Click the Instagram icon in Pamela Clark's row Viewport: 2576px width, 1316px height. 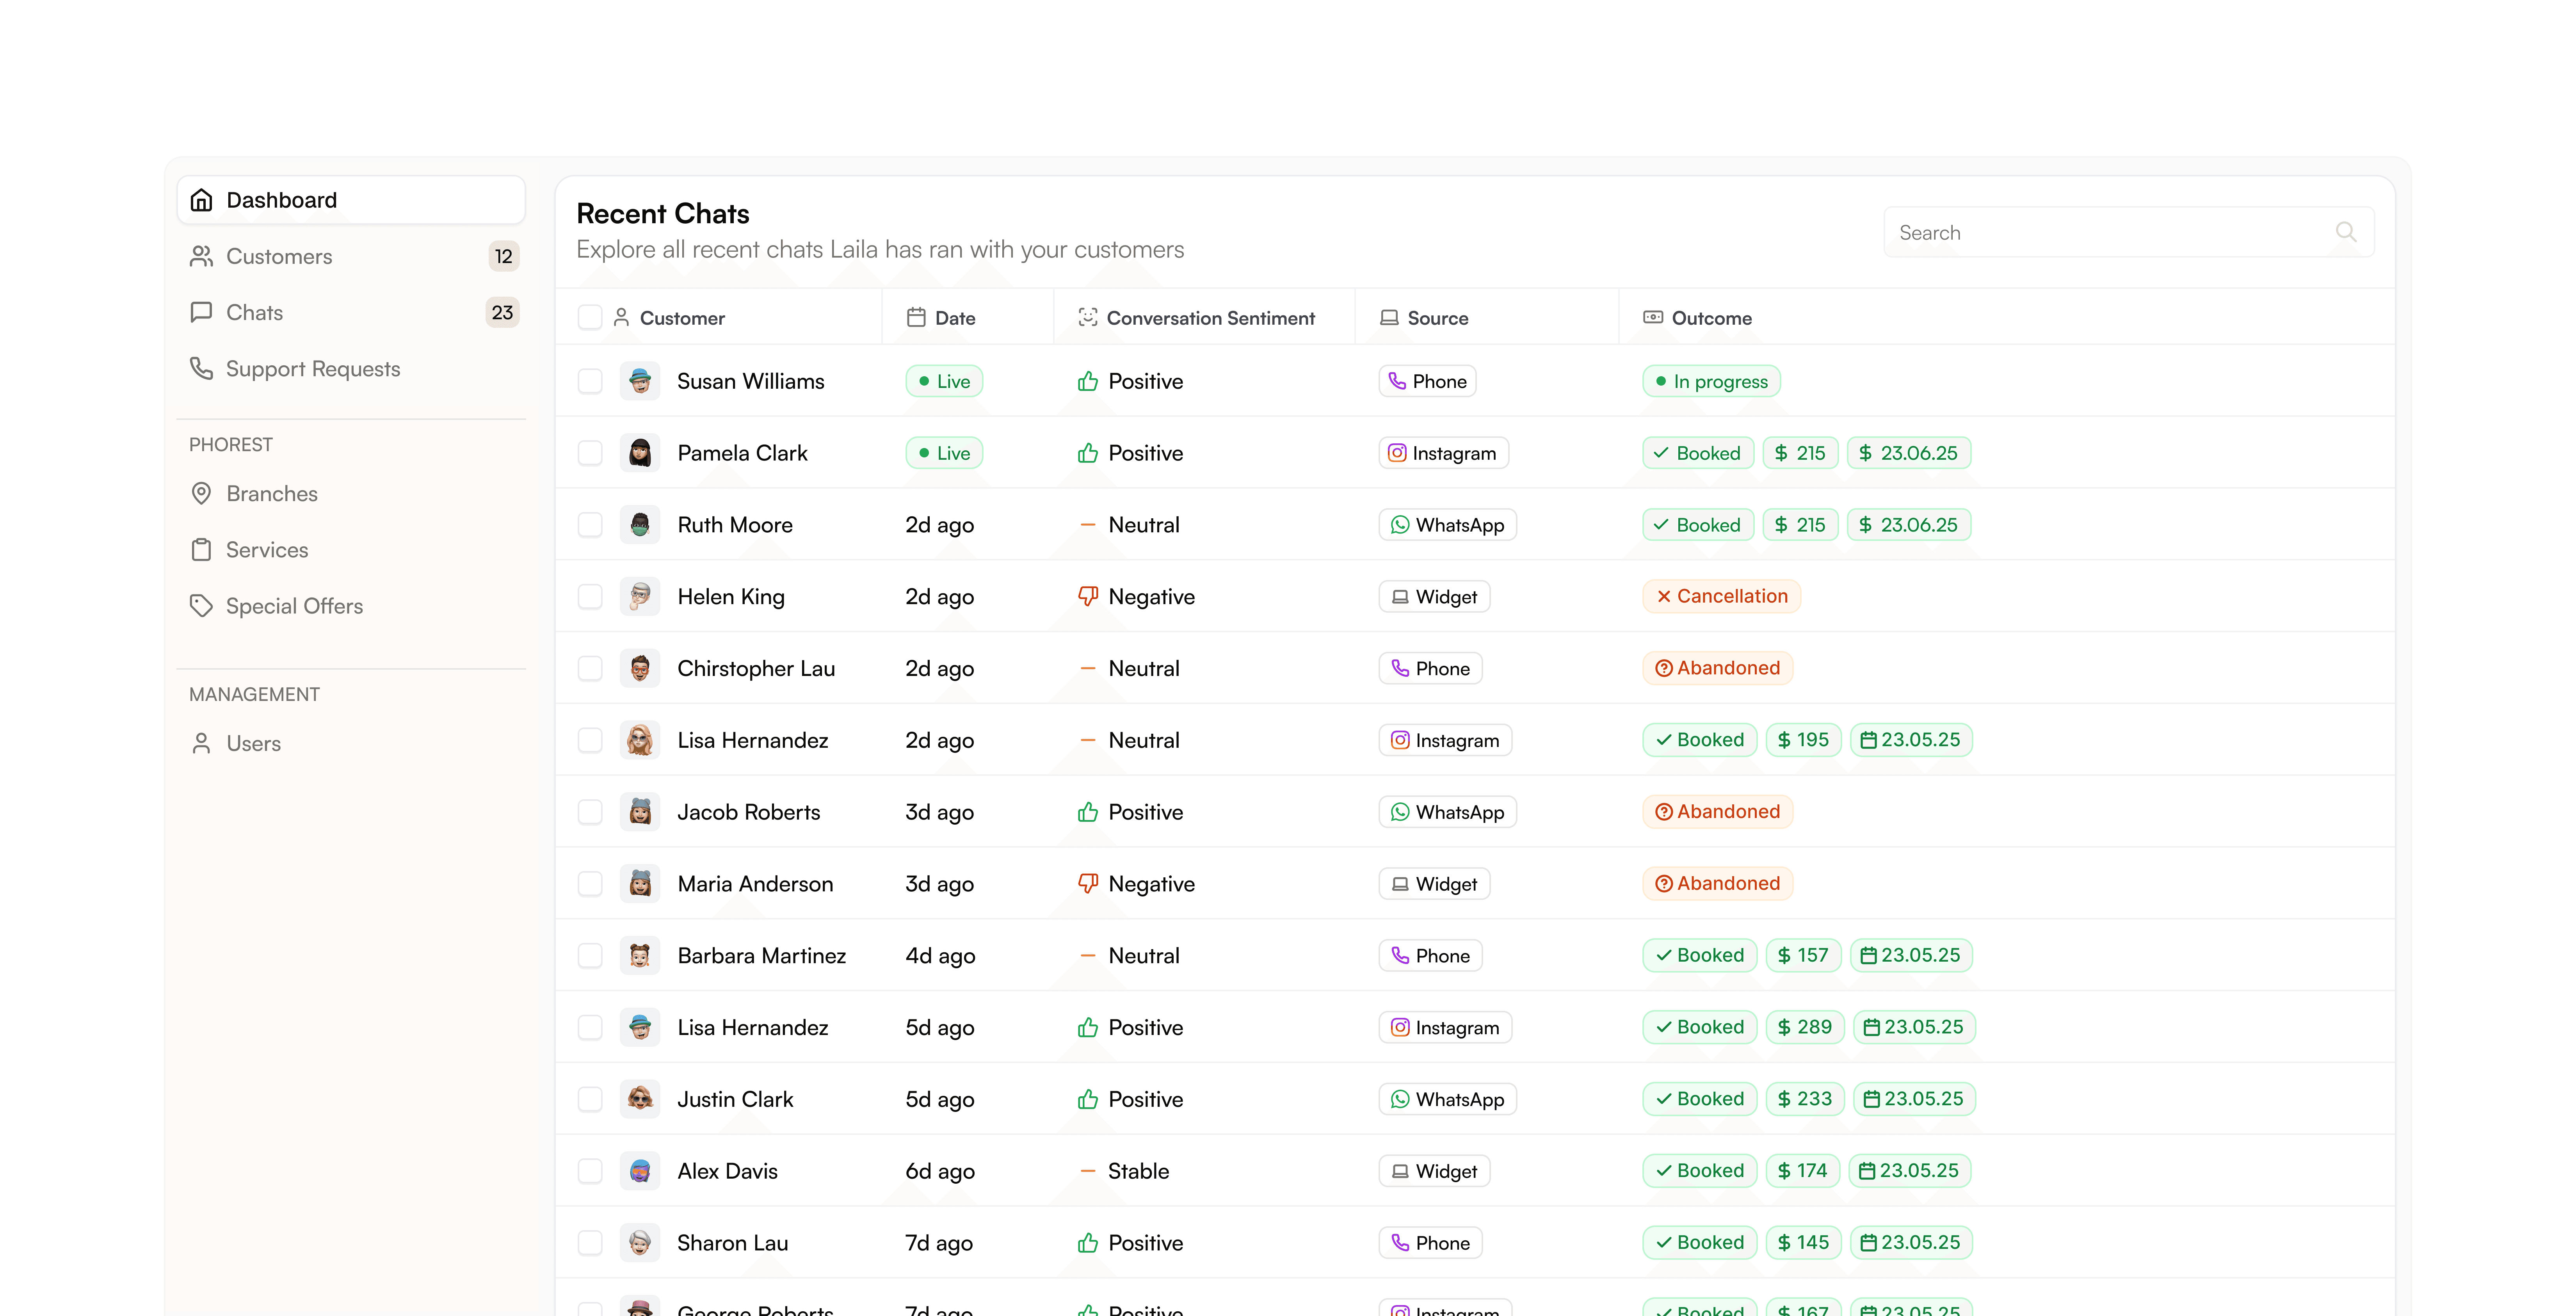coord(1397,453)
